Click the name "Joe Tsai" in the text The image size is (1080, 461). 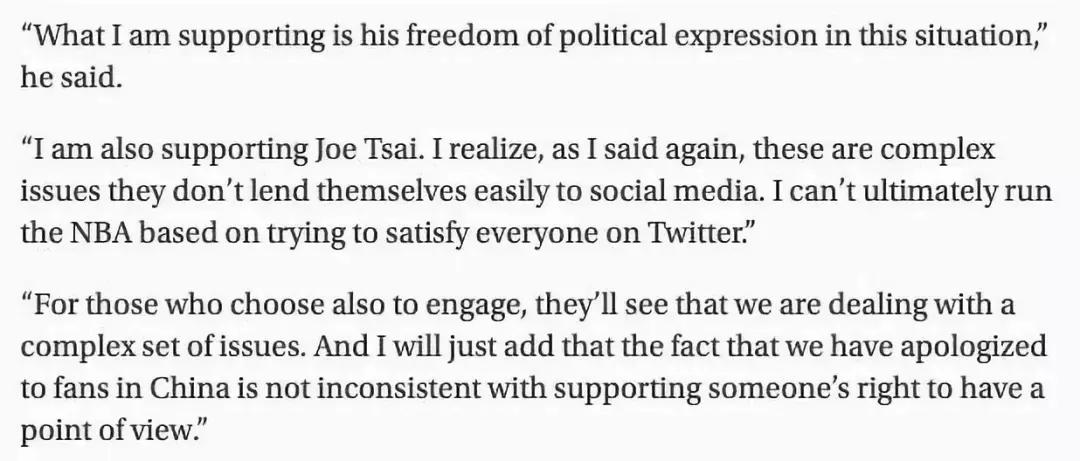coord(348,151)
